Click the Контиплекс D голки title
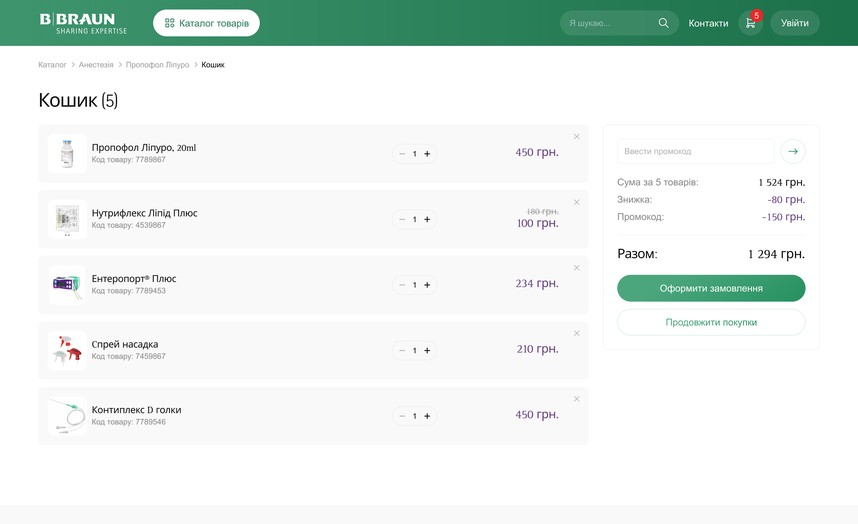 136,410
